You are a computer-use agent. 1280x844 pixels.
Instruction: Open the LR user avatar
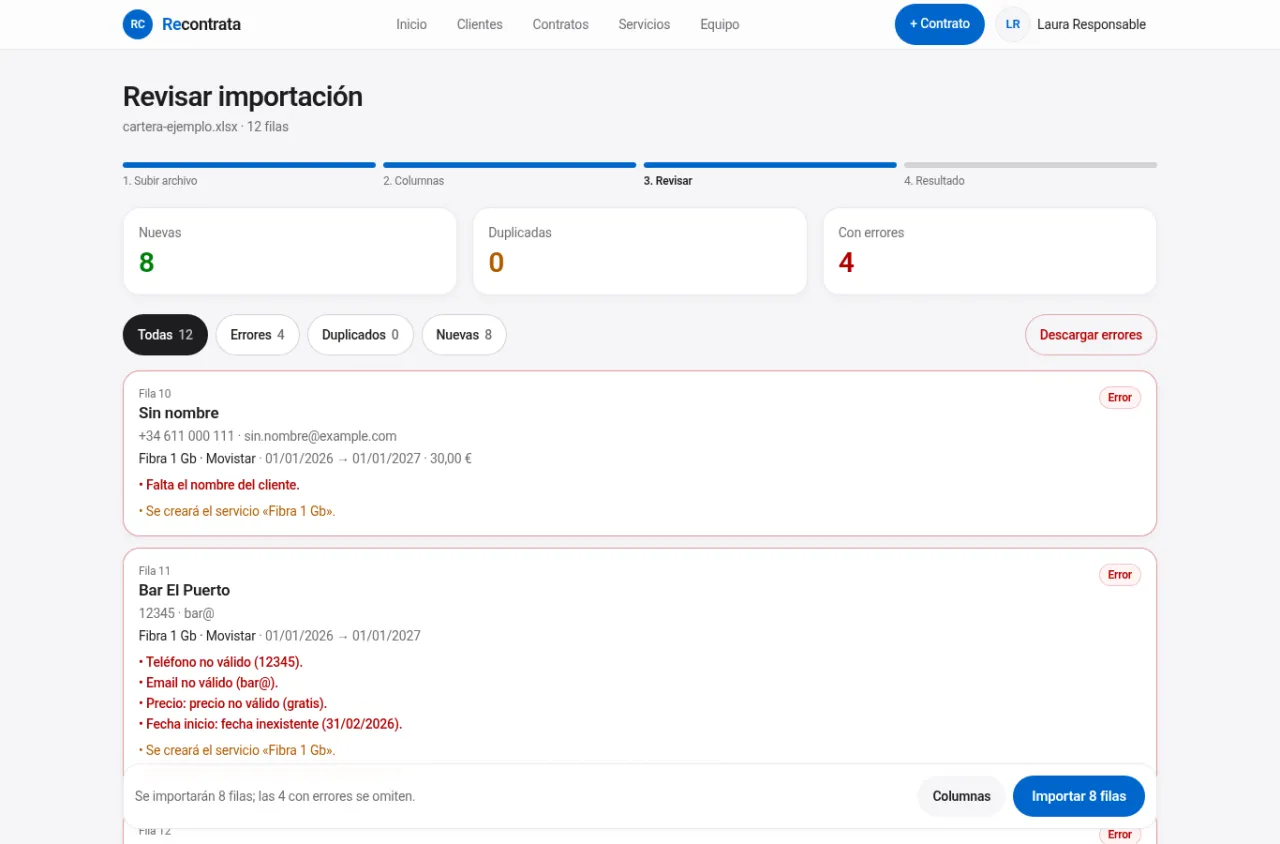coord(1013,24)
